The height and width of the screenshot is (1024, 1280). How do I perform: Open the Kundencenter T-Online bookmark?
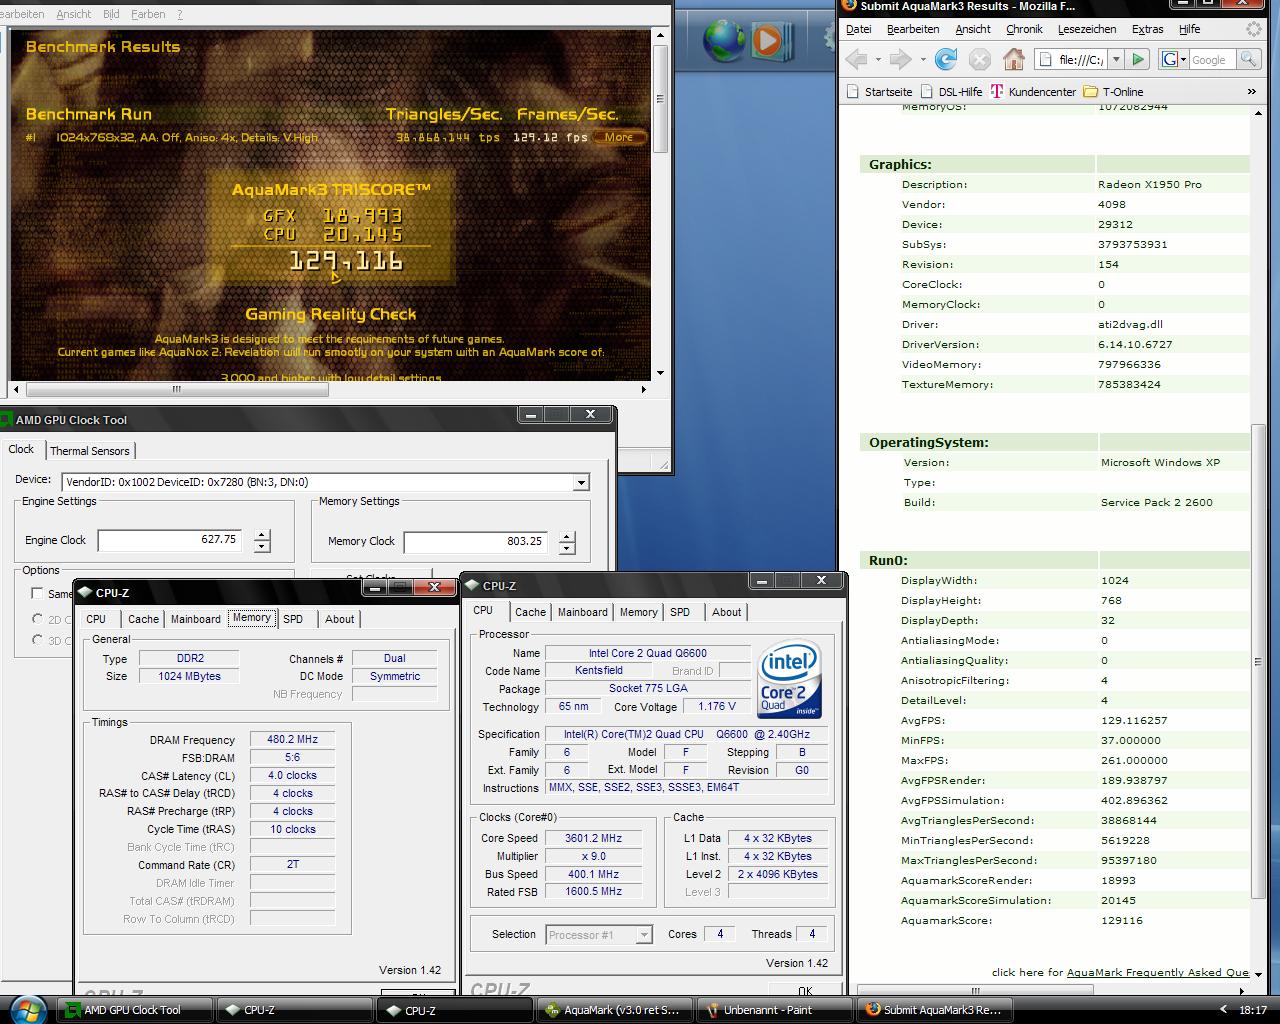[x=1033, y=91]
